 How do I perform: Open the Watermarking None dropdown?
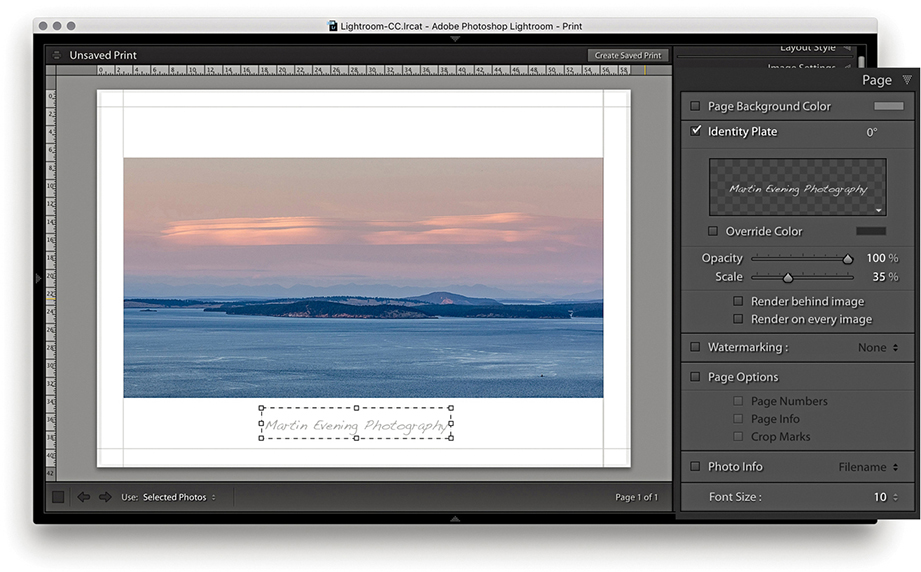(878, 348)
